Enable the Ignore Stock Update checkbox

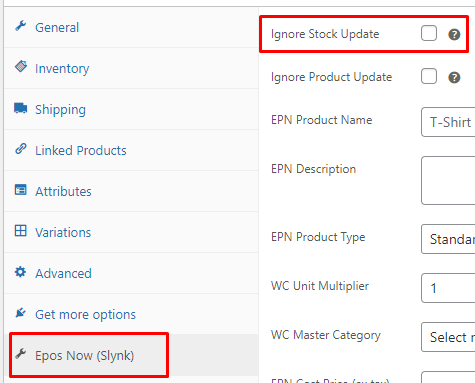pos(429,33)
